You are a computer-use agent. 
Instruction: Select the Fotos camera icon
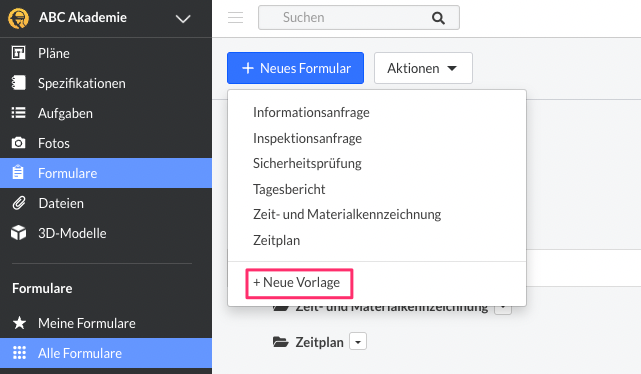click(x=18, y=143)
